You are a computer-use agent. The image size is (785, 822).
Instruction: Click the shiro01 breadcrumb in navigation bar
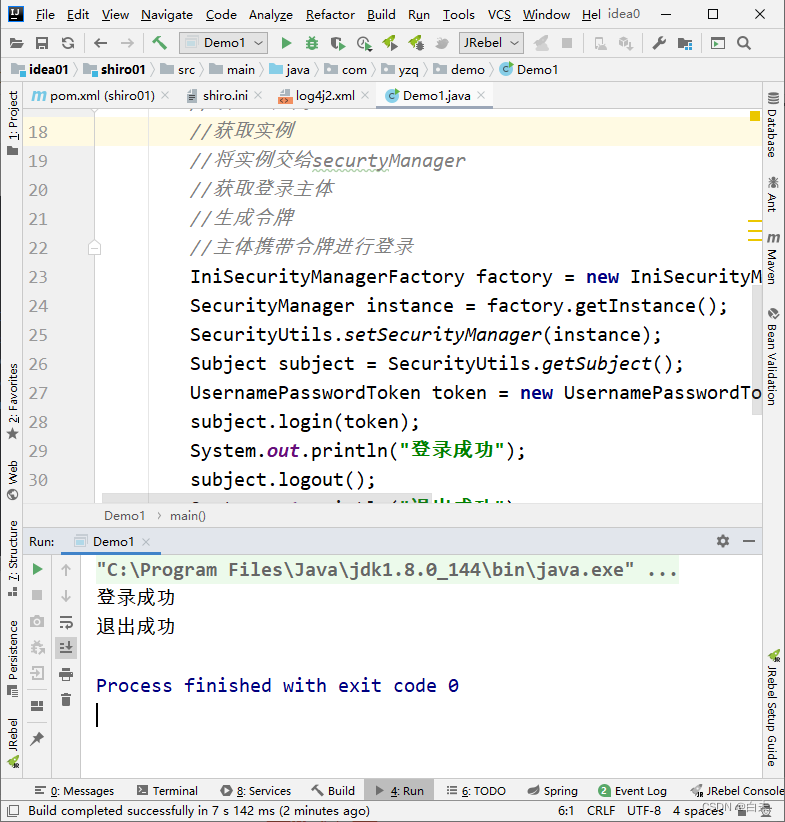(x=115, y=70)
